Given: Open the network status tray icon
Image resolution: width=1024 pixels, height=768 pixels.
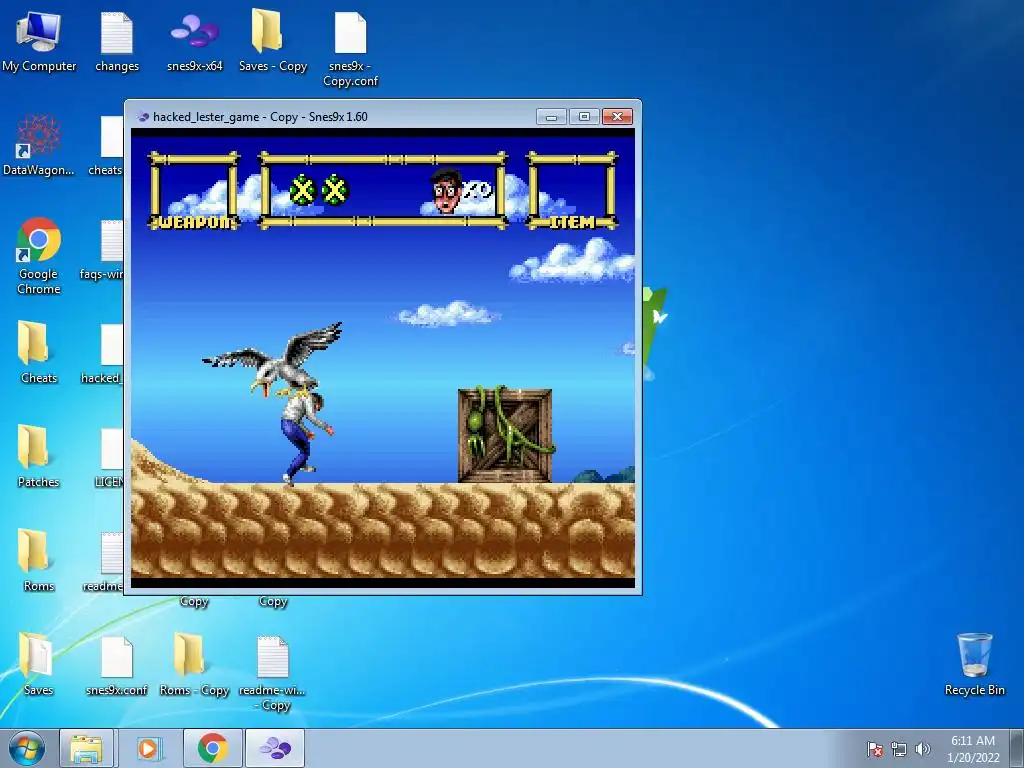Looking at the screenshot, I should tap(899, 749).
